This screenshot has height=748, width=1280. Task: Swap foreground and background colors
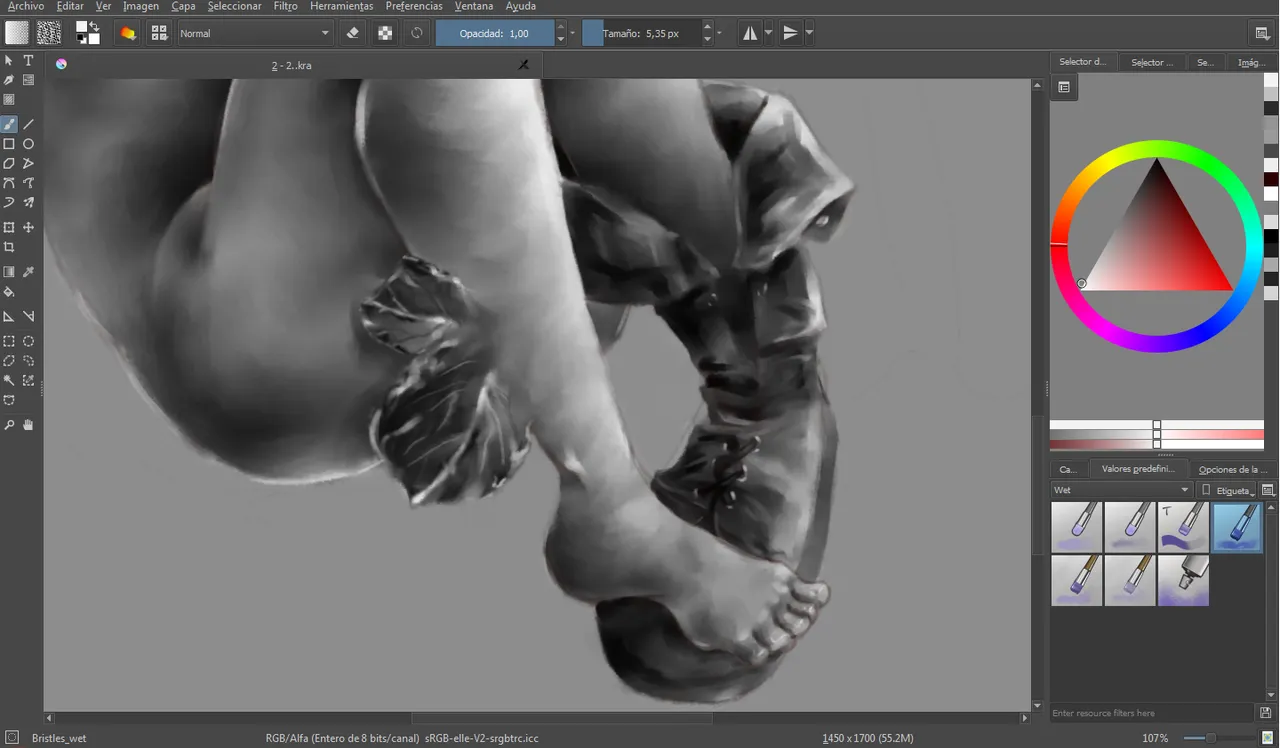pyautogui.click(x=94, y=25)
